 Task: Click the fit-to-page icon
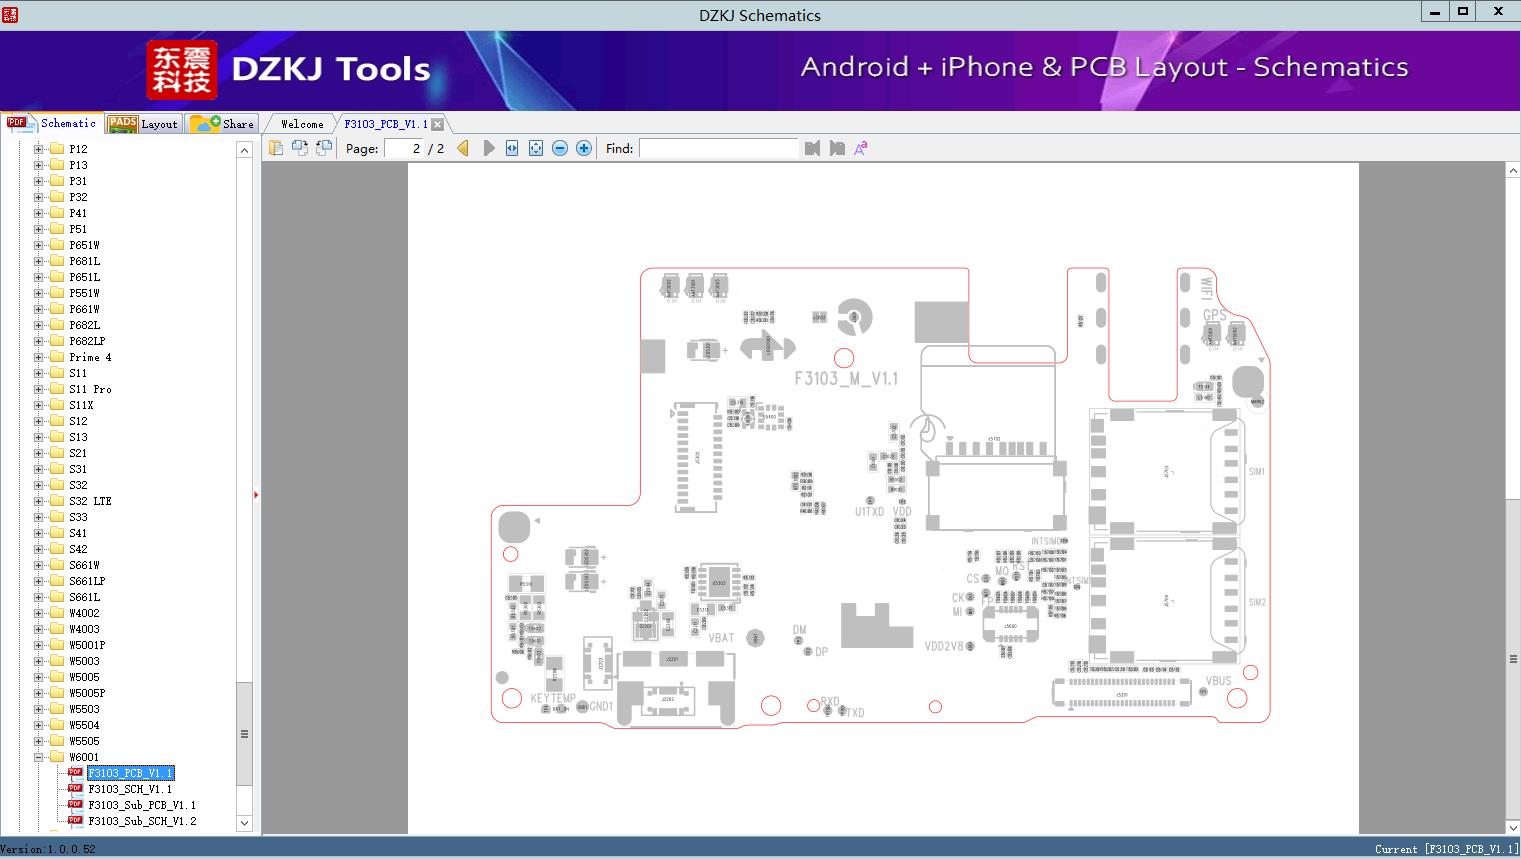[x=536, y=148]
